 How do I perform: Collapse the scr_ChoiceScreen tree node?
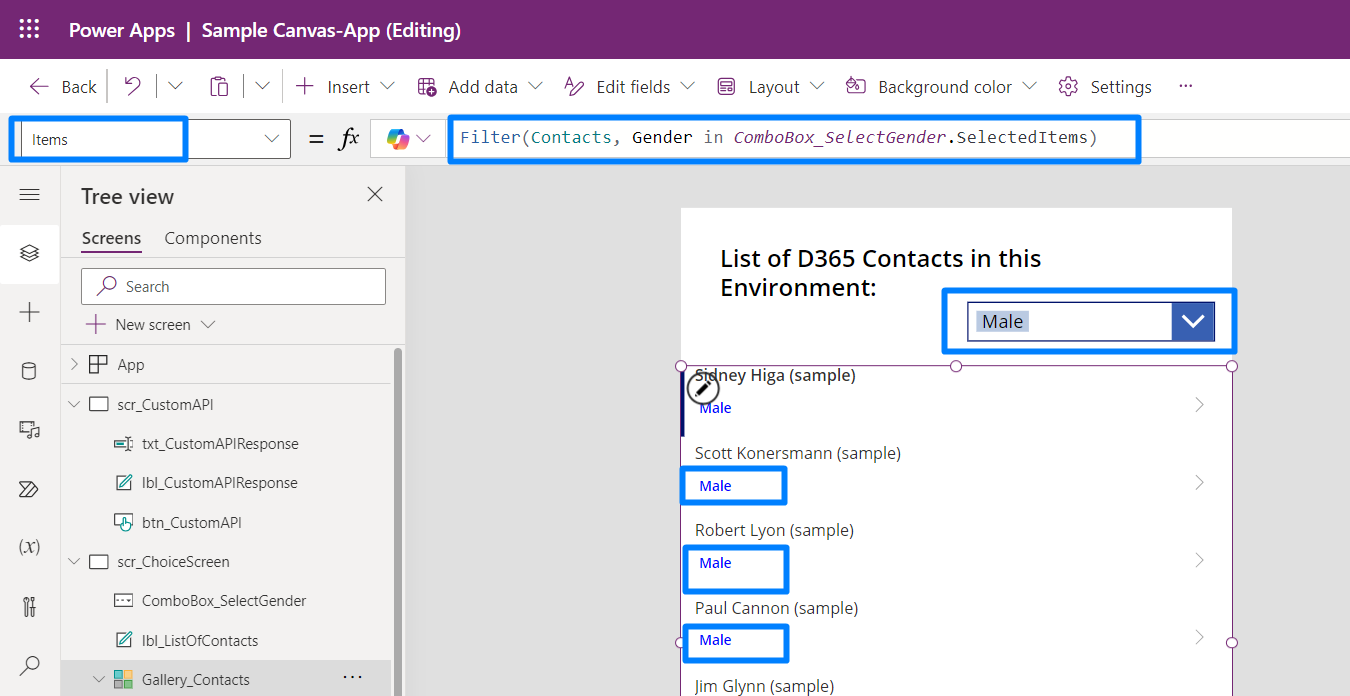(73, 561)
